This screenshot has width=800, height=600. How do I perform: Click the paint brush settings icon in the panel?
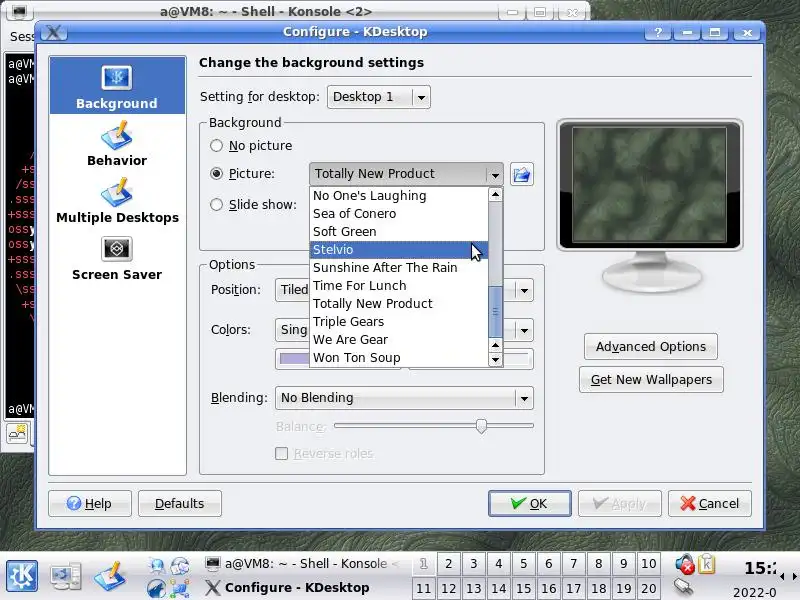[x=110, y=576]
